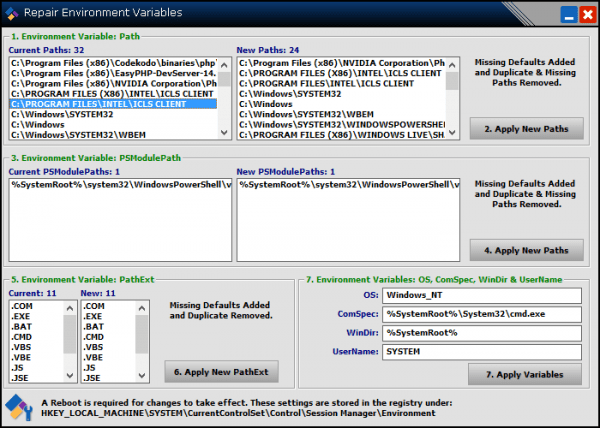Select entry in Current PSModulePaths list
Viewport: 600px width, 428px height.
click(x=121, y=185)
